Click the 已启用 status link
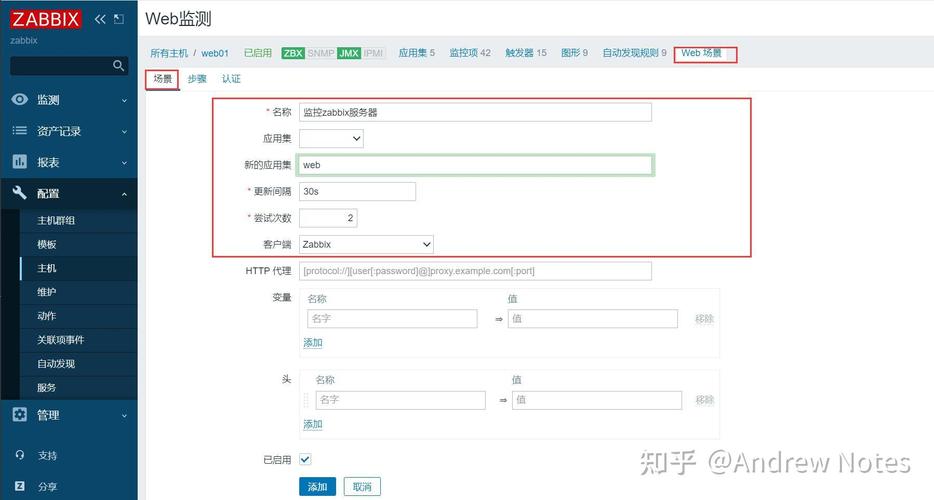Image resolution: width=934 pixels, height=500 pixels. click(258, 53)
